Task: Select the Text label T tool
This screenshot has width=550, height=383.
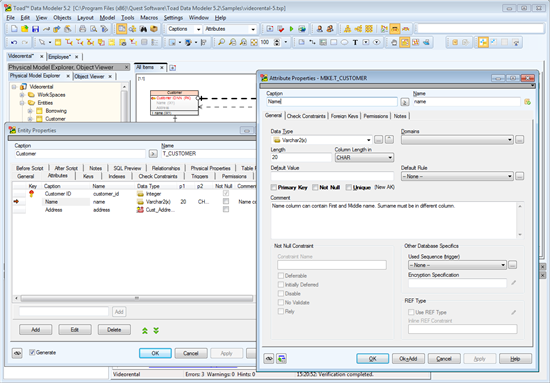Action: (x=355, y=42)
